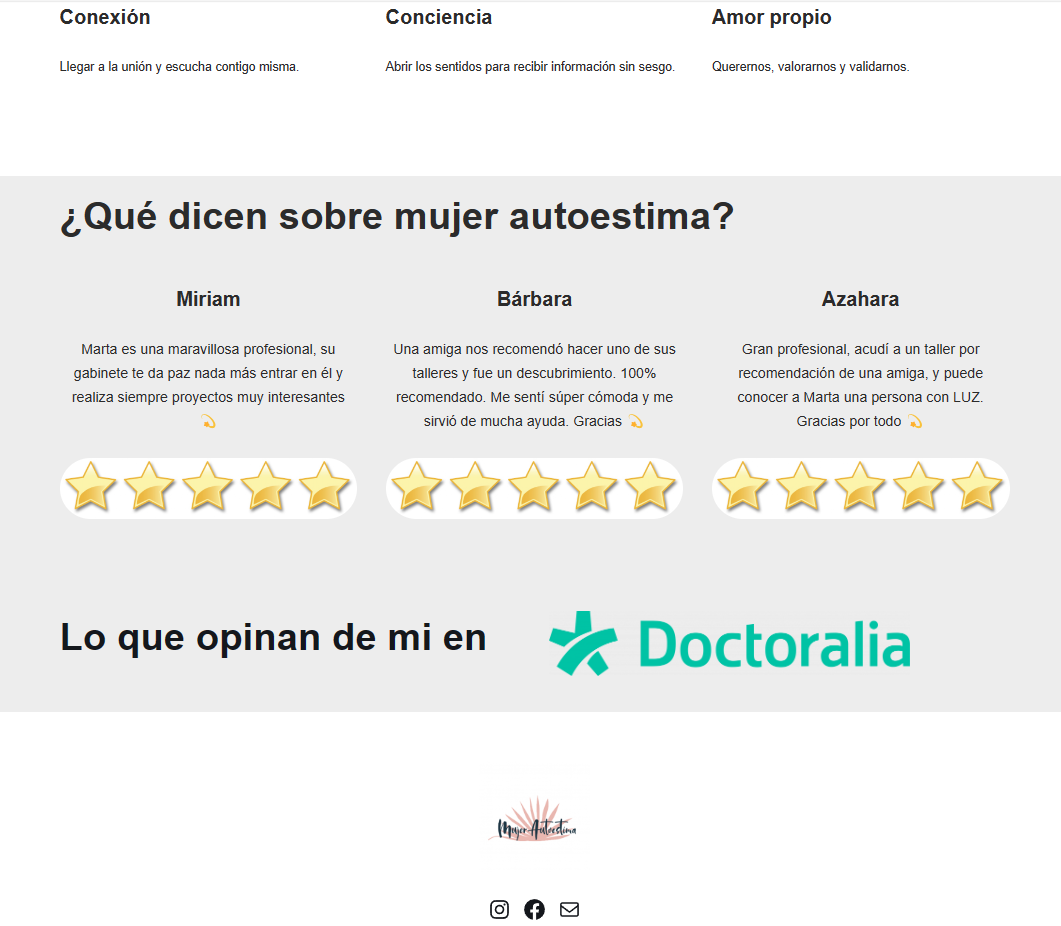Click the five-star rating under Azahara
The width and height of the screenshot is (1061, 926).
(x=861, y=488)
